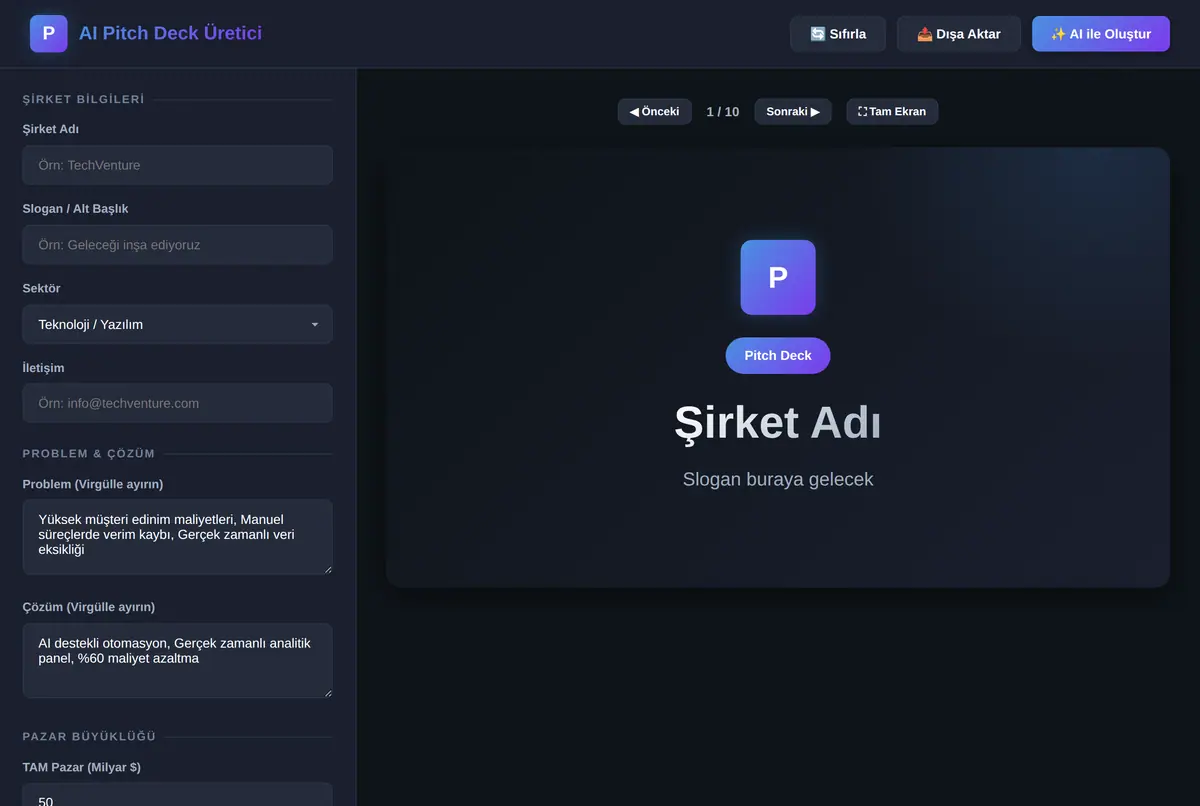Focus the İletişim email input
This screenshot has width=1200, height=806.
(x=177, y=403)
